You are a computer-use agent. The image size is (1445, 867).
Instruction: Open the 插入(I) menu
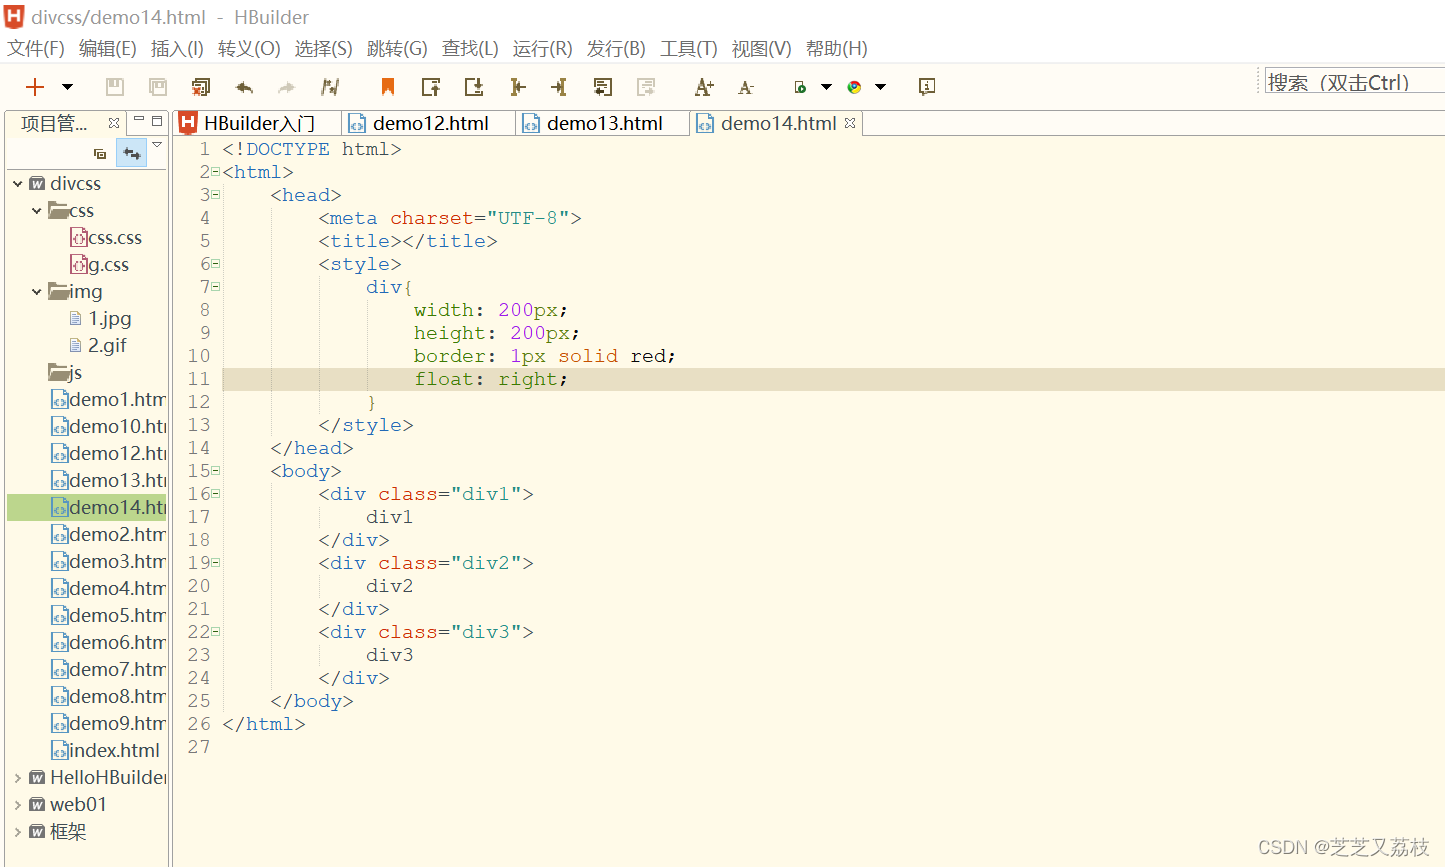click(177, 49)
